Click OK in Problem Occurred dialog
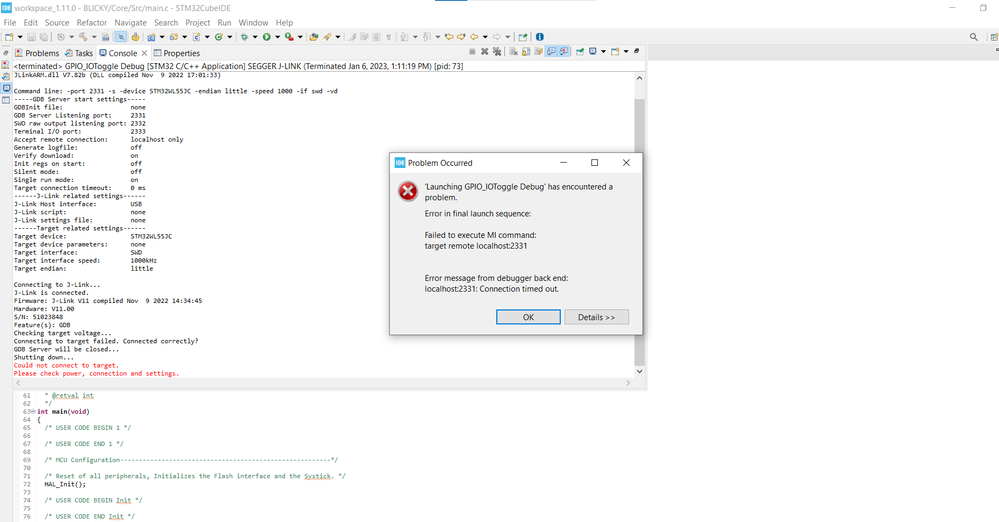 click(x=528, y=317)
